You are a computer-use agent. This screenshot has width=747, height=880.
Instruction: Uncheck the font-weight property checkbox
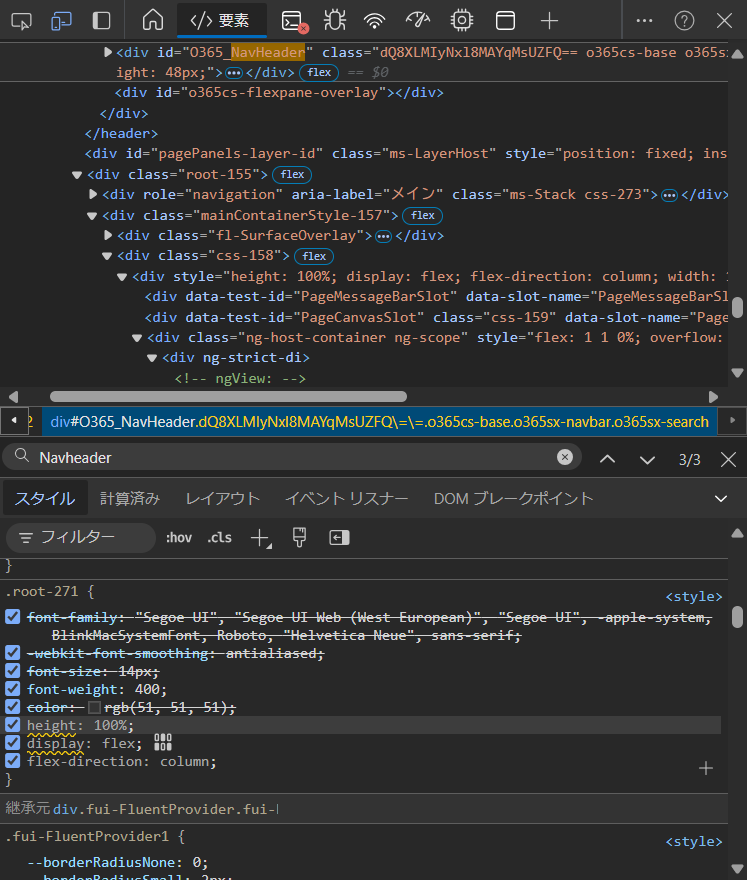(x=13, y=689)
